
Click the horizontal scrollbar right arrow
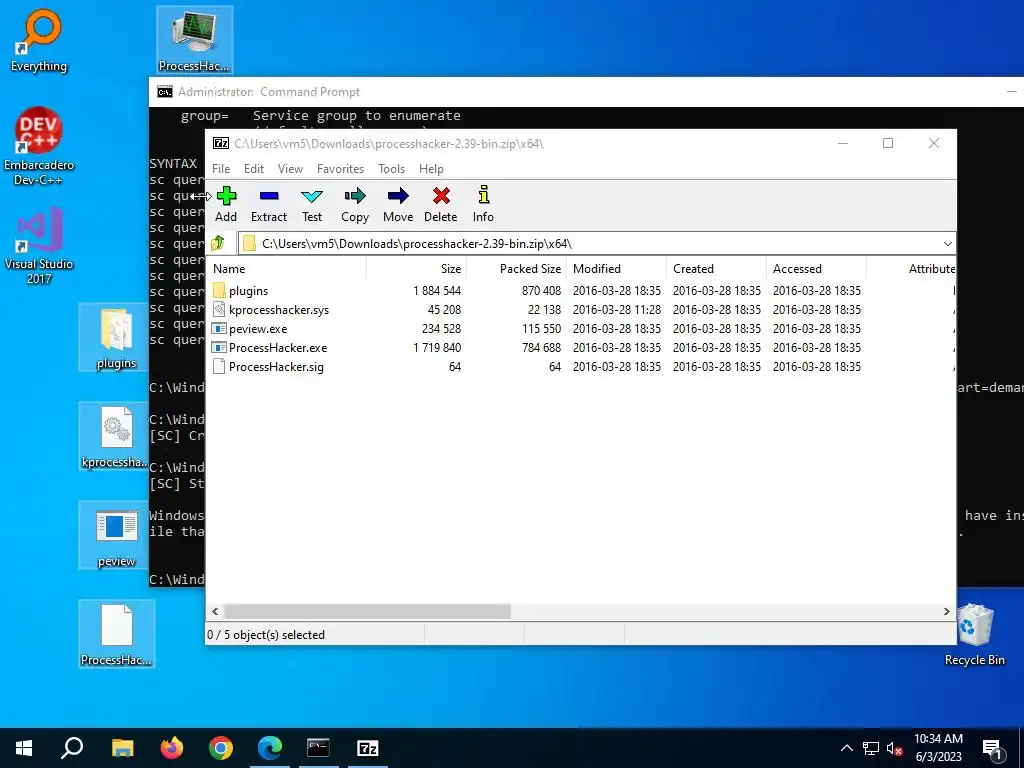[946, 611]
